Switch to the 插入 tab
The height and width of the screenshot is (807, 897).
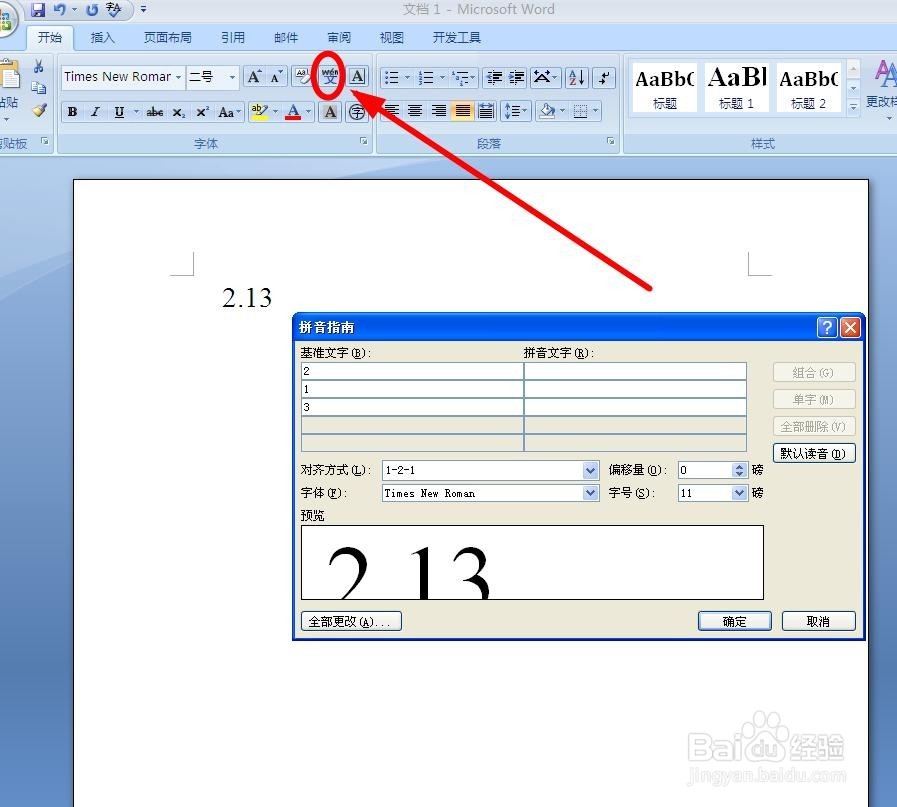click(102, 38)
